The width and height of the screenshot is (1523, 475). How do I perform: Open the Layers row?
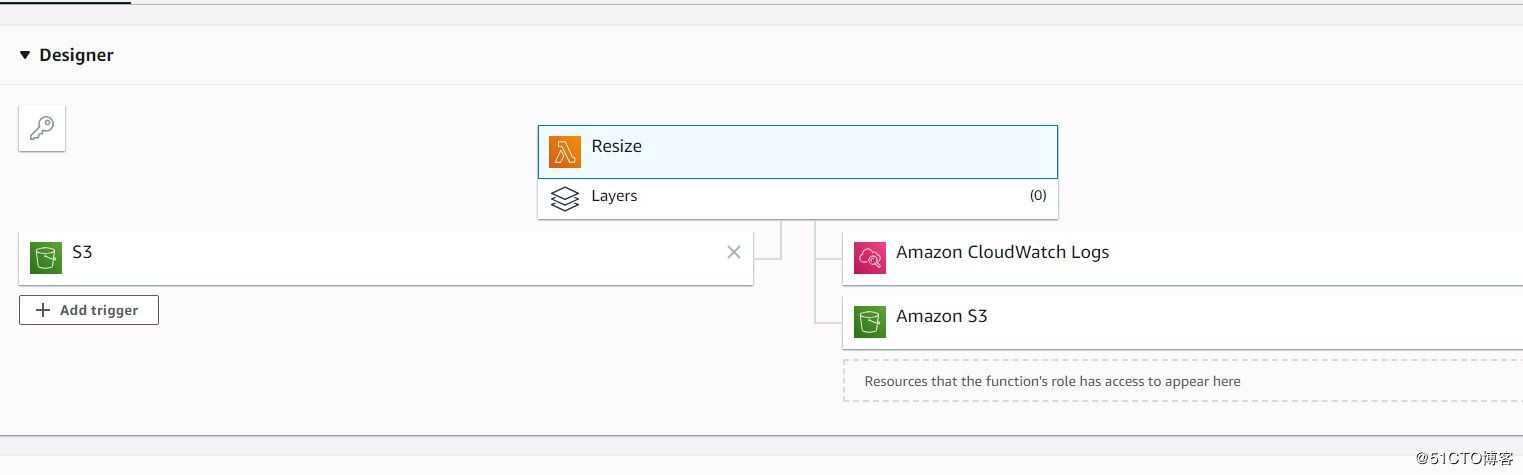click(x=798, y=198)
